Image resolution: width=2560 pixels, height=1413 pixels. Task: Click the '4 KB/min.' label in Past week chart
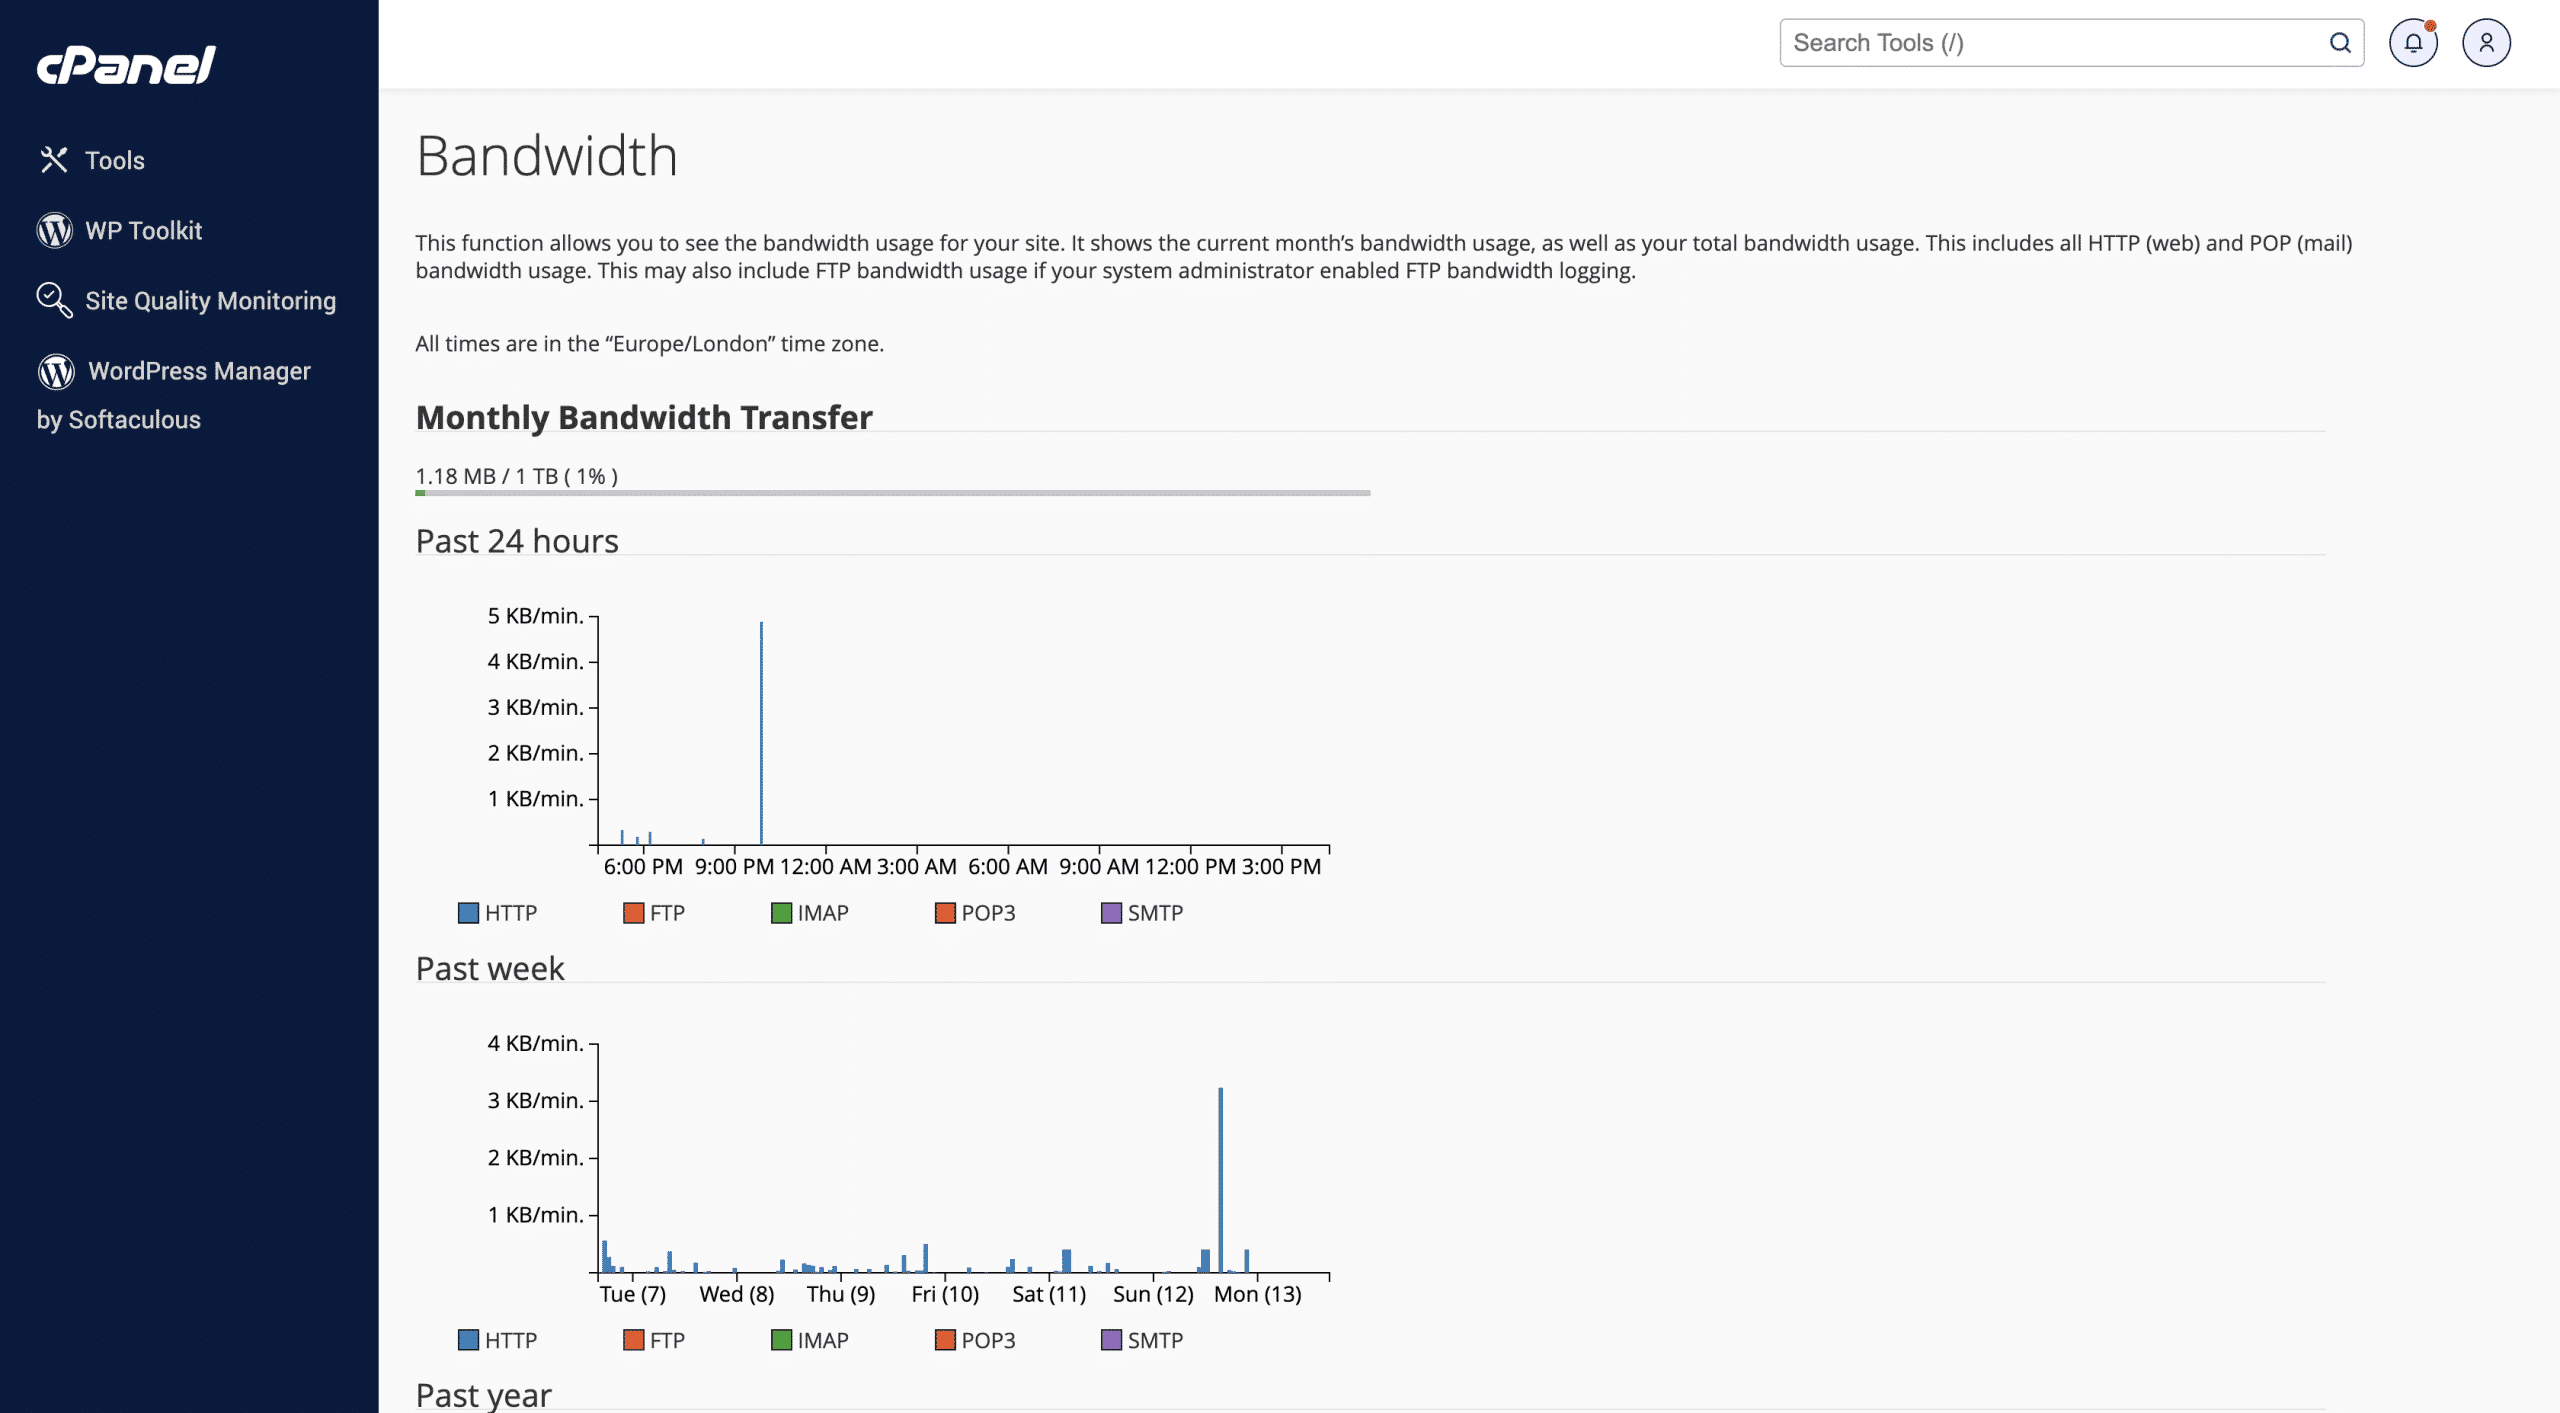tap(535, 1043)
